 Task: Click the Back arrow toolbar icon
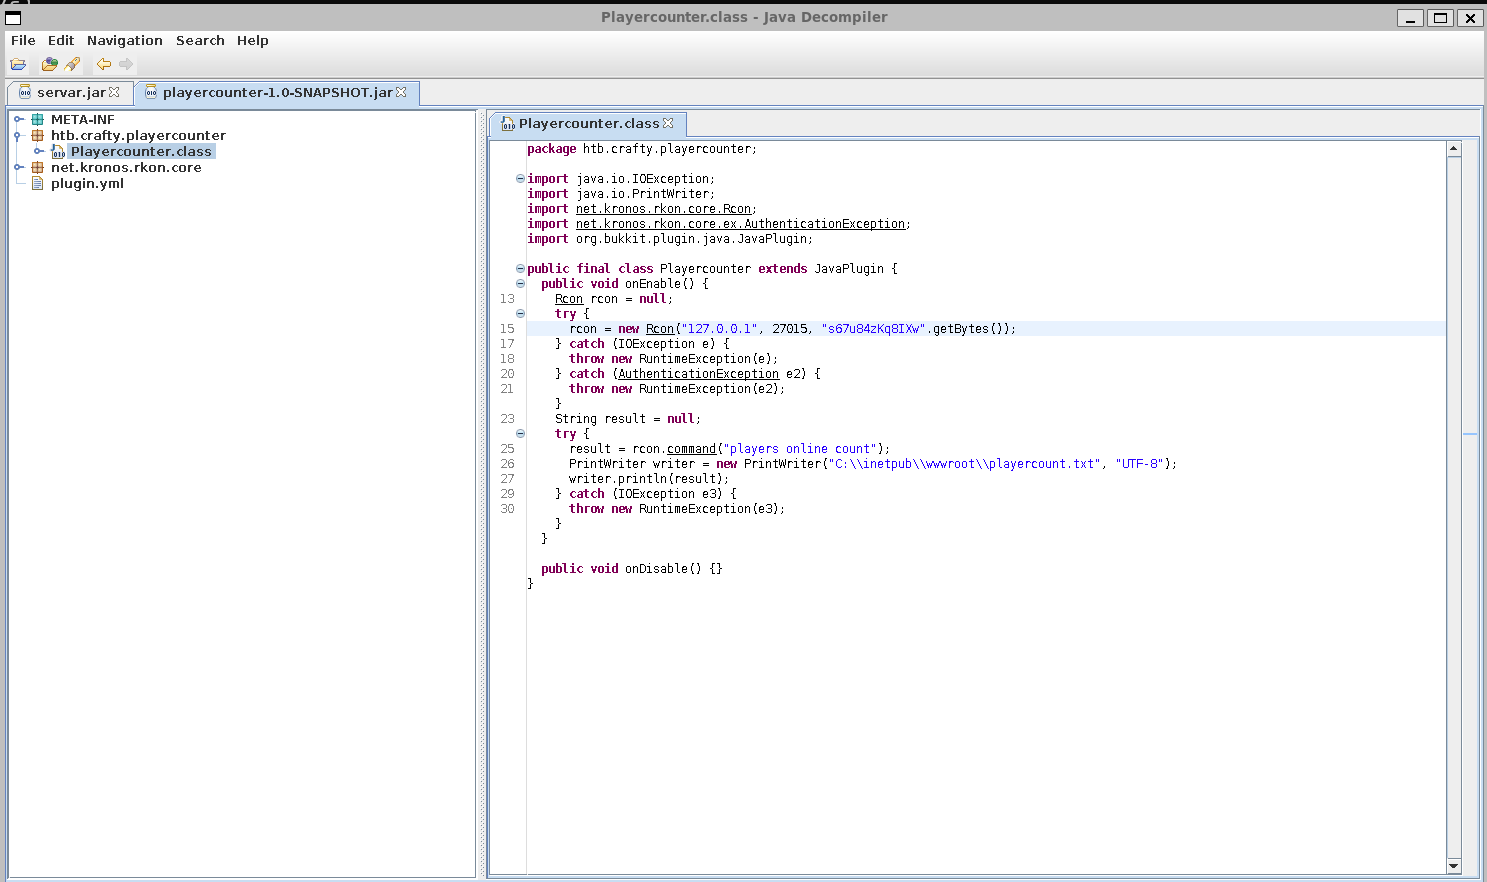103,65
